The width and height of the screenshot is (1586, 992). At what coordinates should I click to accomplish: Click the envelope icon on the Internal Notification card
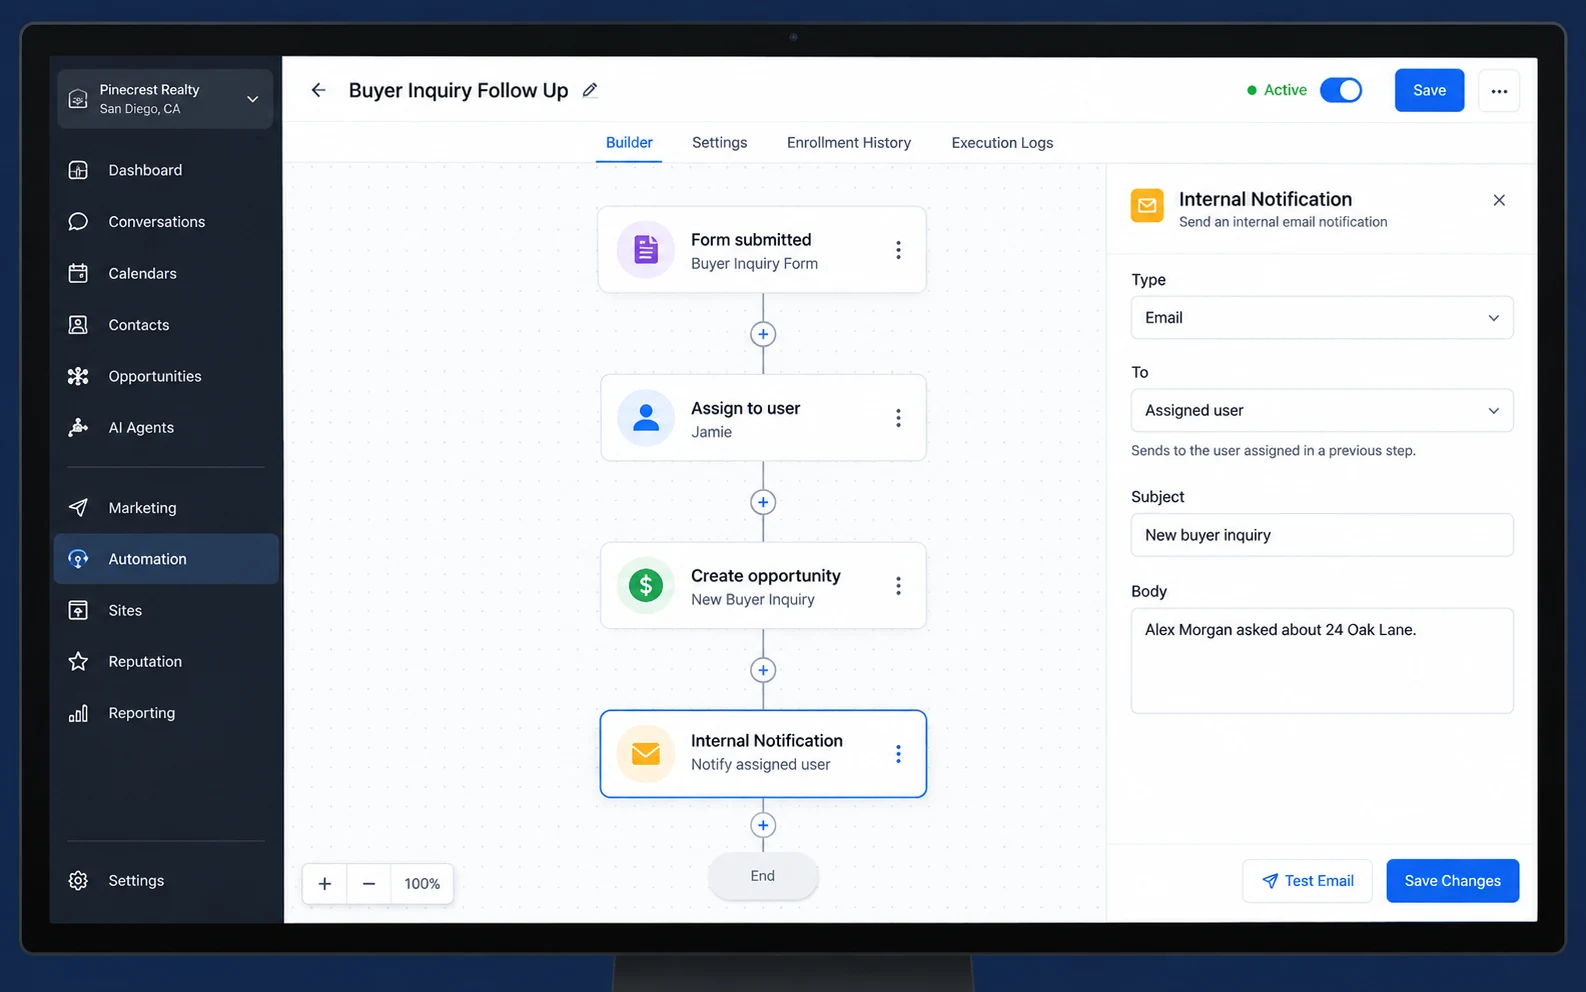pyautogui.click(x=646, y=754)
